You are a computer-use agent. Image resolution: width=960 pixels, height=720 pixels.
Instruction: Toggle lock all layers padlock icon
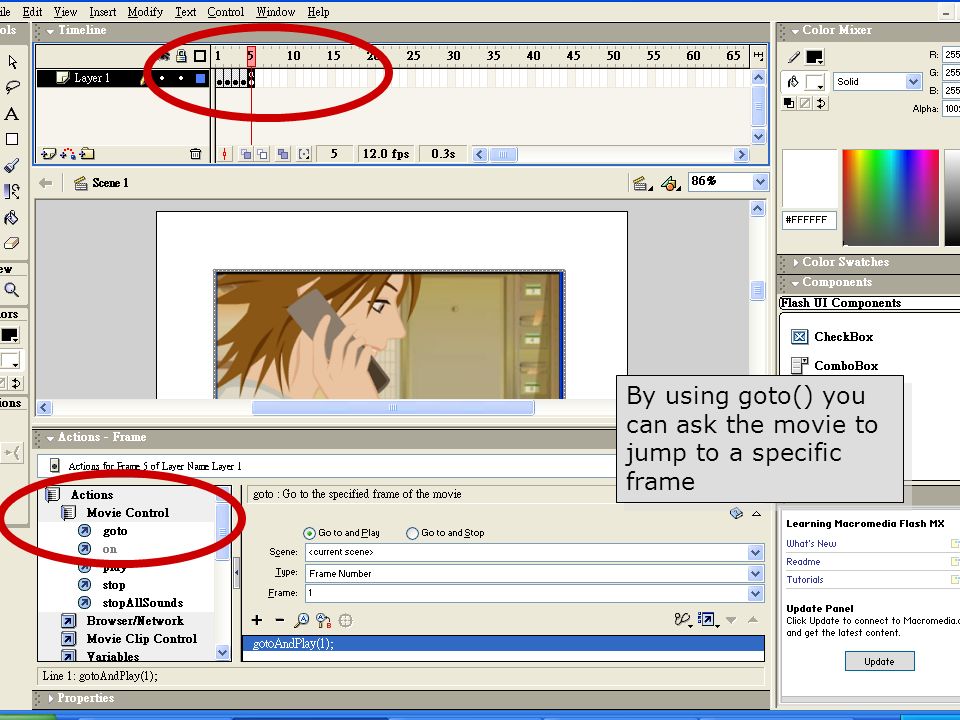click(x=181, y=56)
